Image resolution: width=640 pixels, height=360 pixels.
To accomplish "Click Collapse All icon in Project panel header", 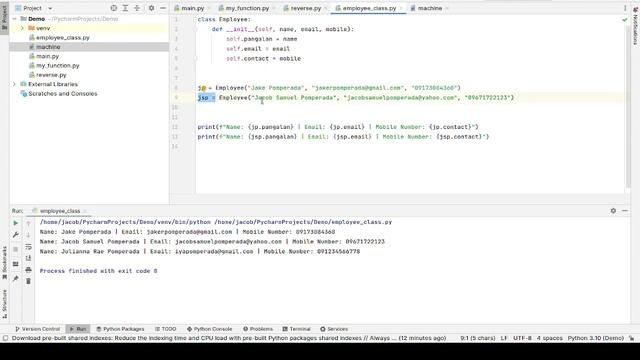I will (137, 8).
